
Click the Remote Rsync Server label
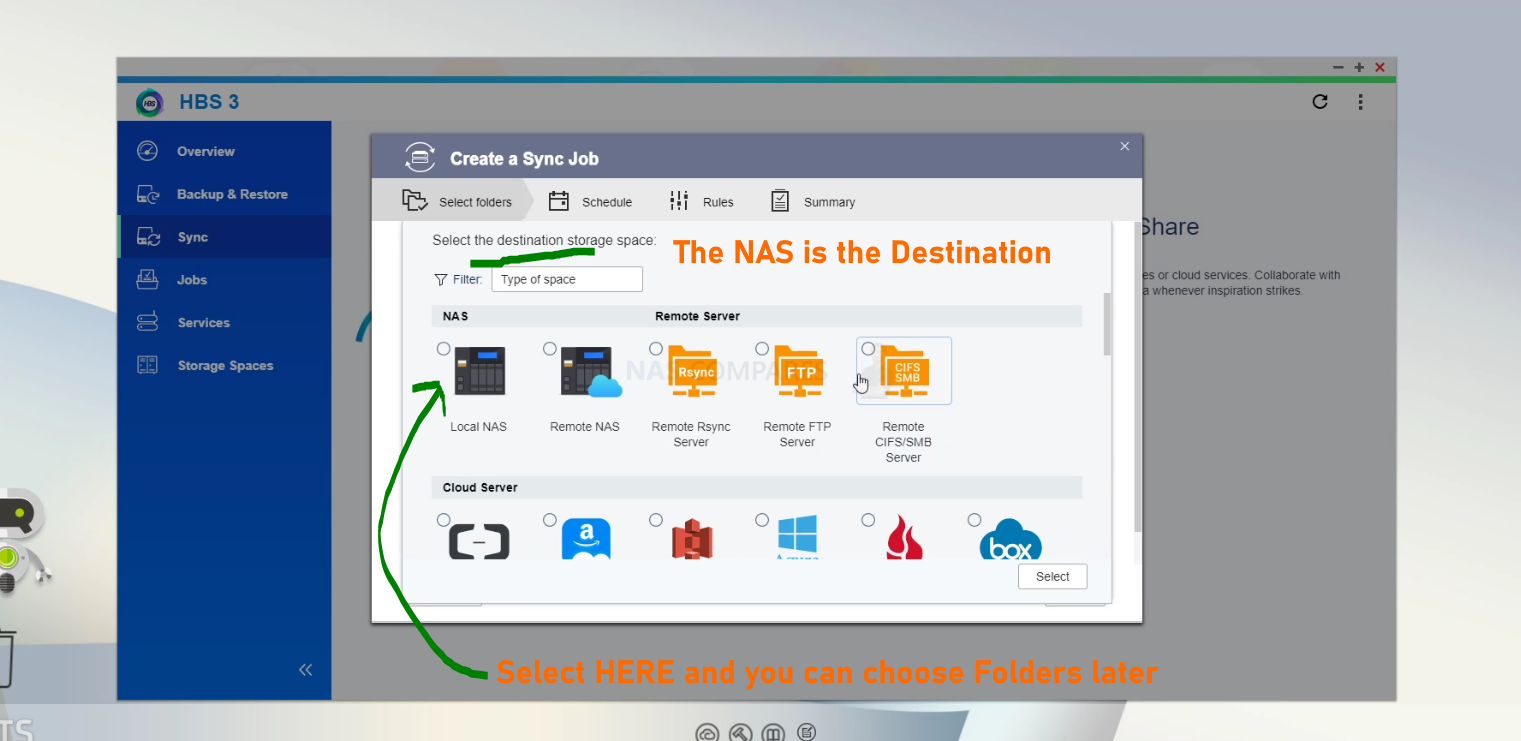pyautogui.click(x=691, y=434)
